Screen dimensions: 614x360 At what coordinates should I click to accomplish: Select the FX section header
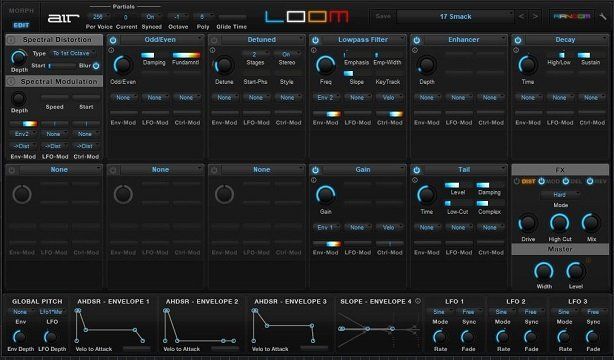560,170
